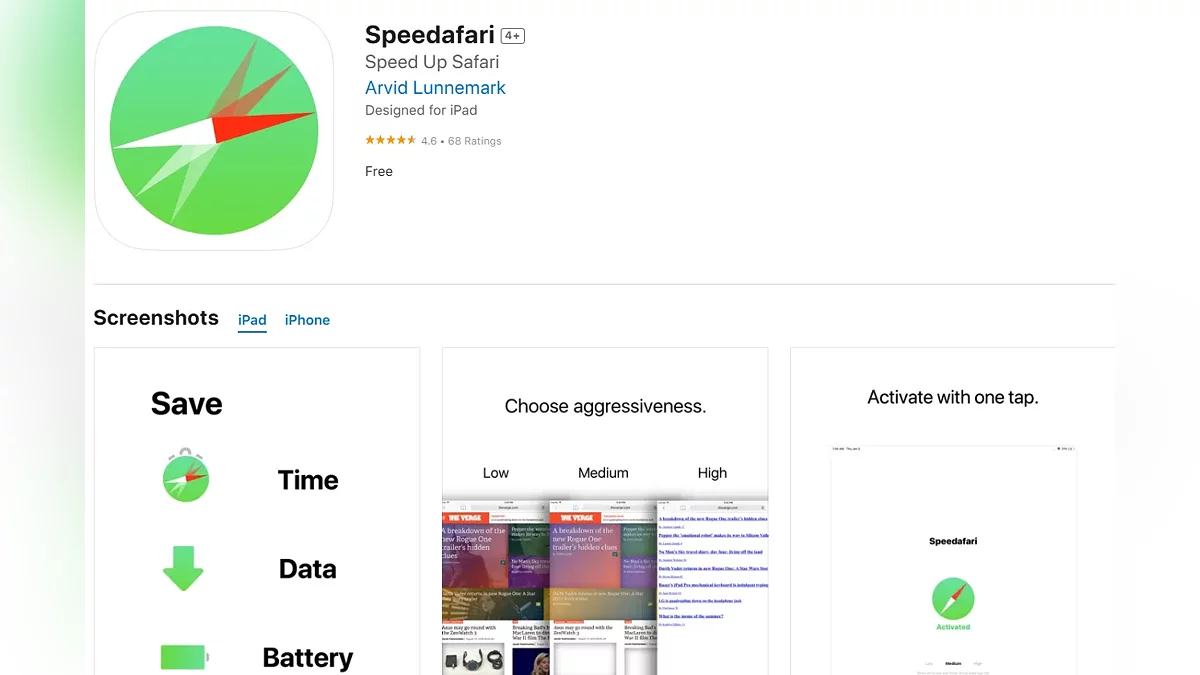Open developer Arvid Lunnemark's page
1200x675 pixels.
[x=435, y=88]
